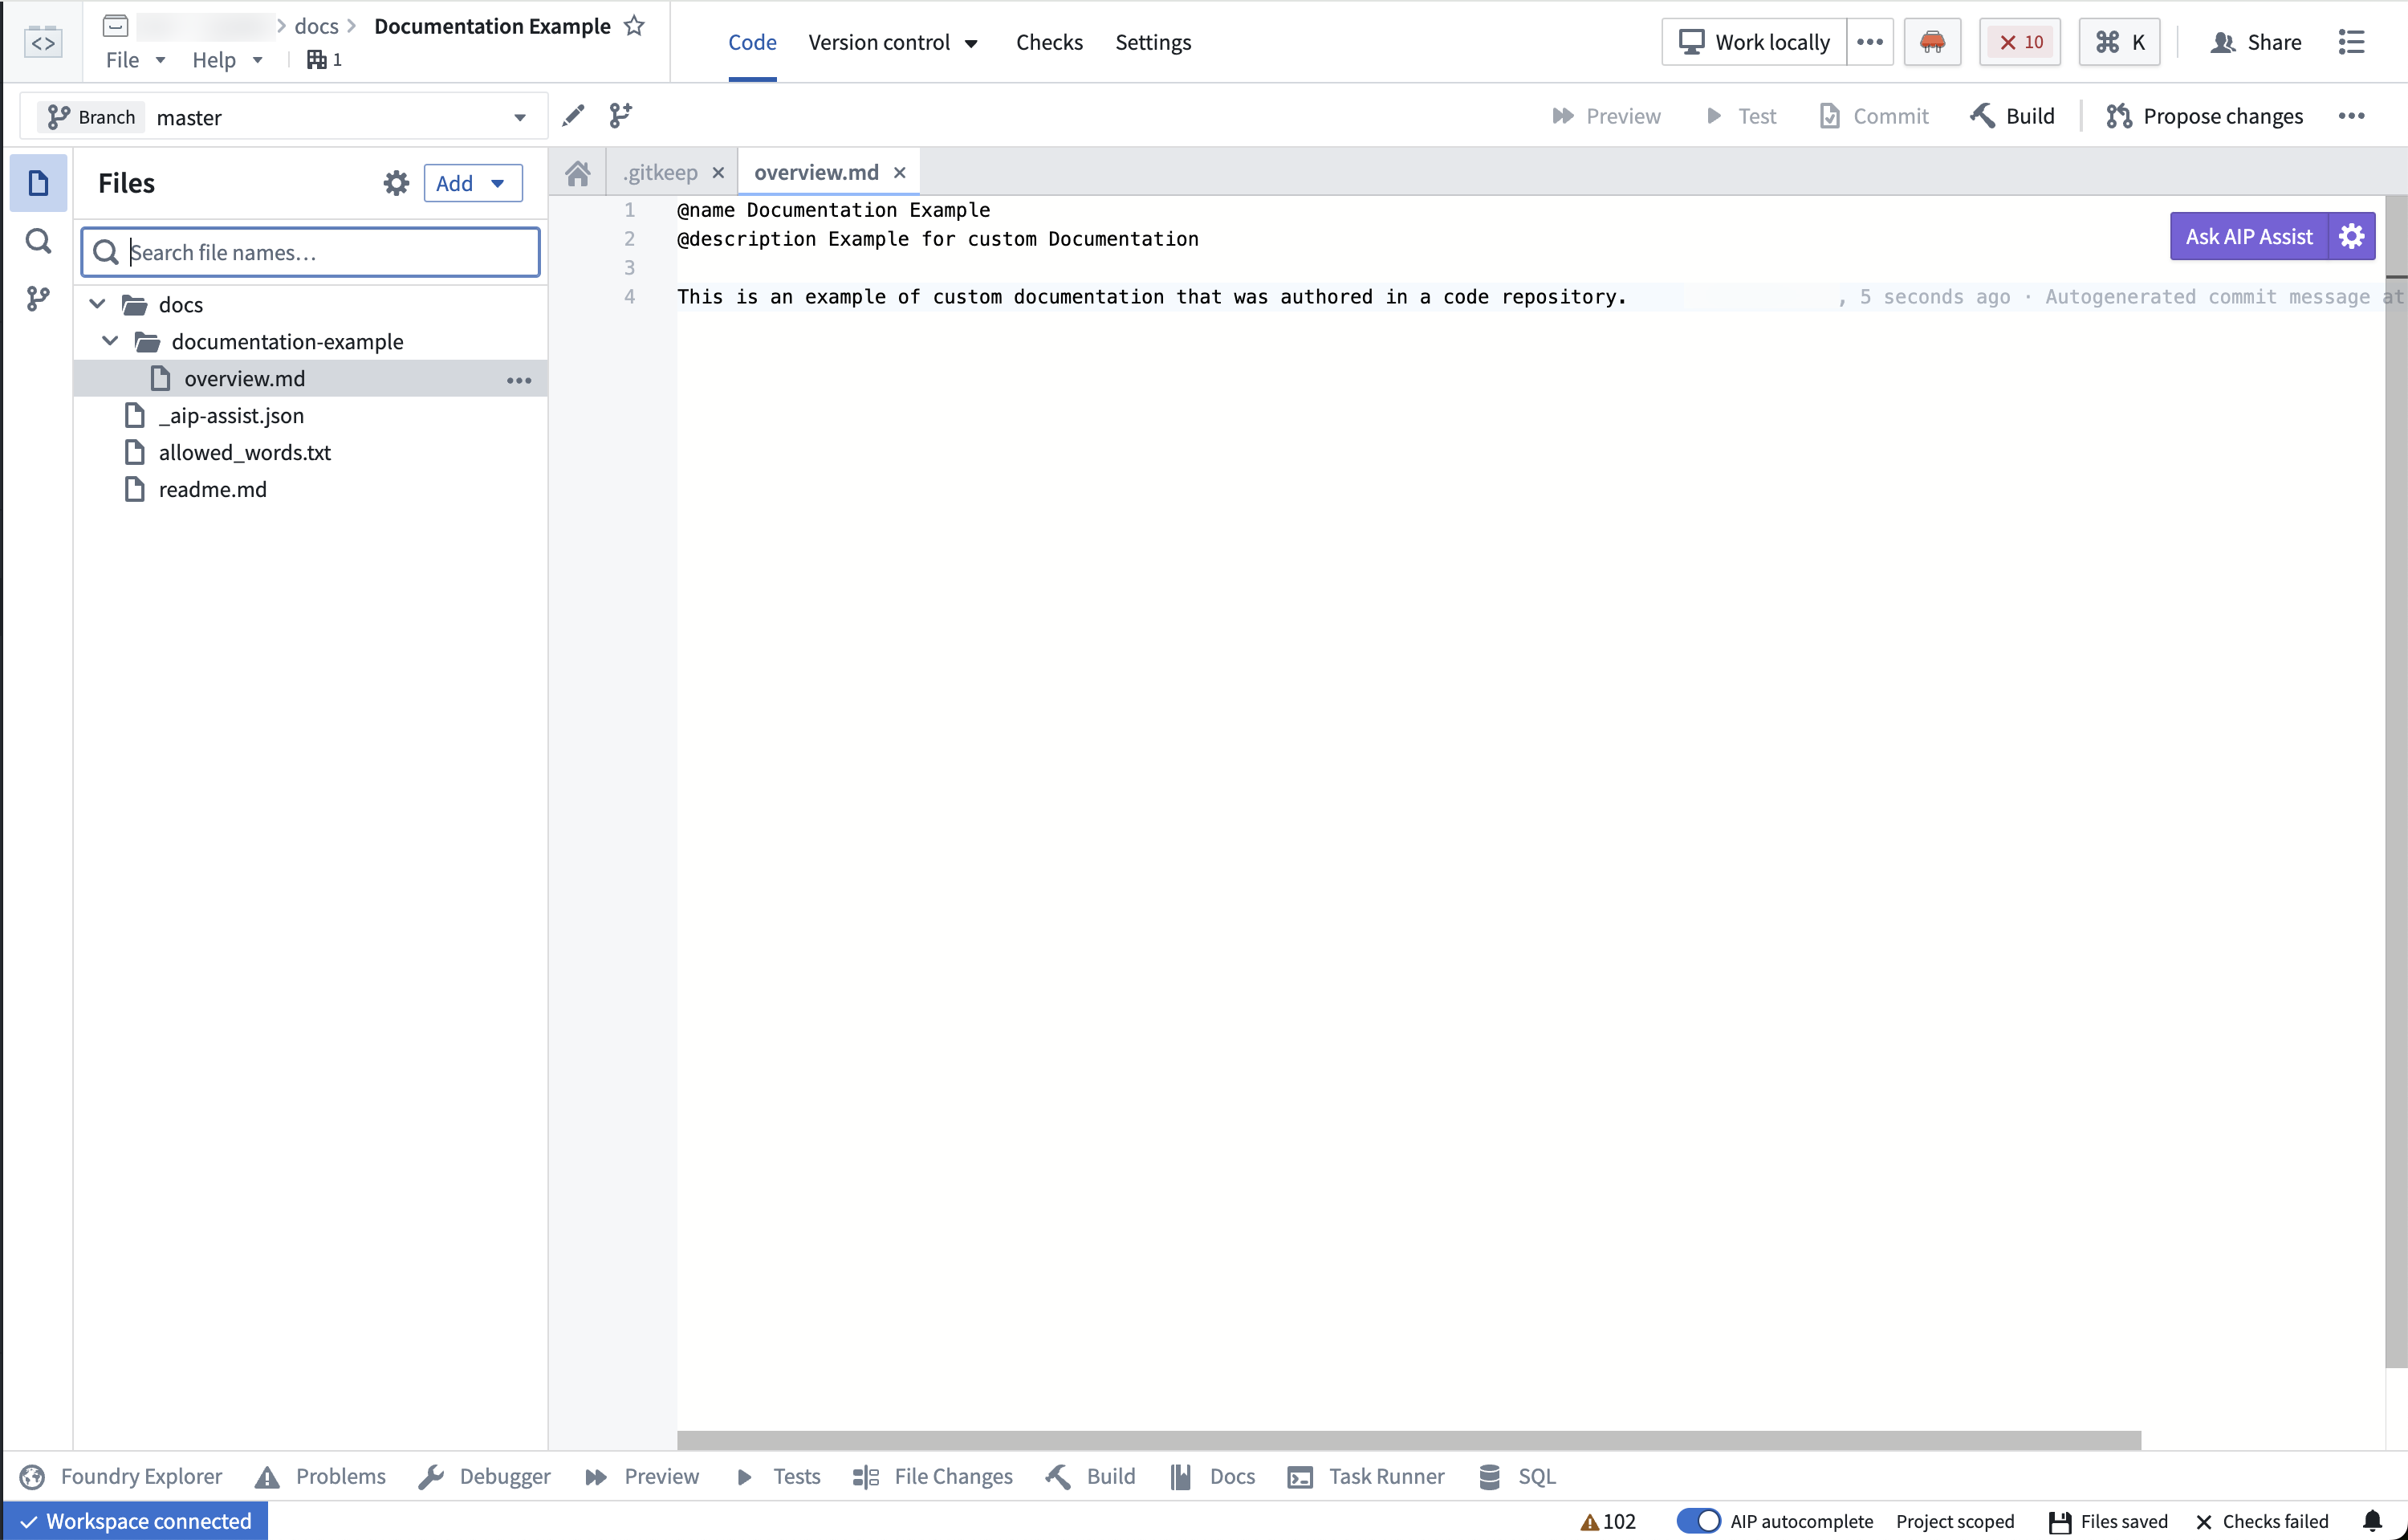Screen dimensions: 2408x1540
Task: Switch to the Checks tab
Action: [1049, 42]
